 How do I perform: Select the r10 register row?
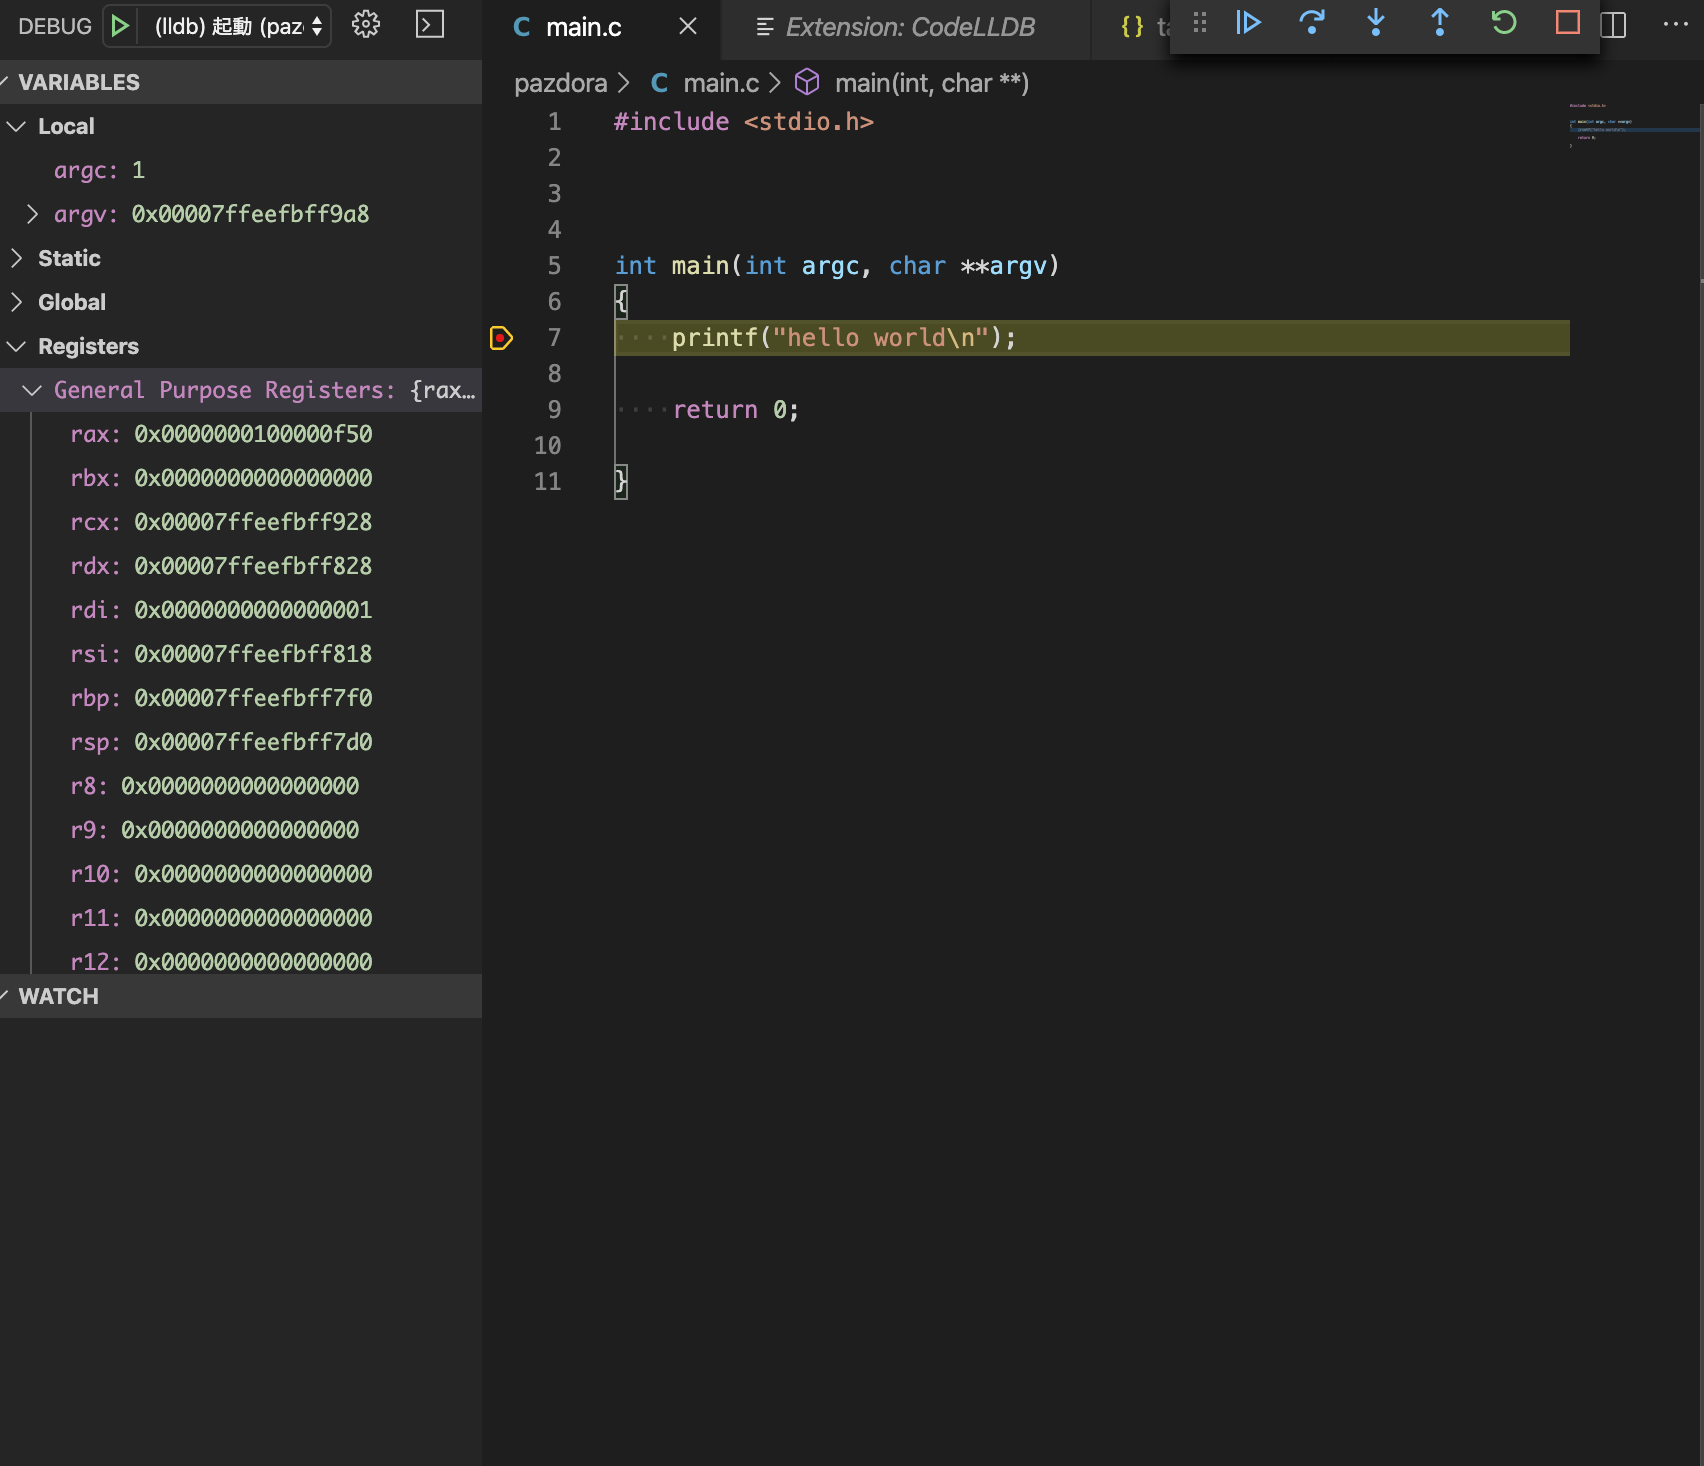tap(241, 874)
